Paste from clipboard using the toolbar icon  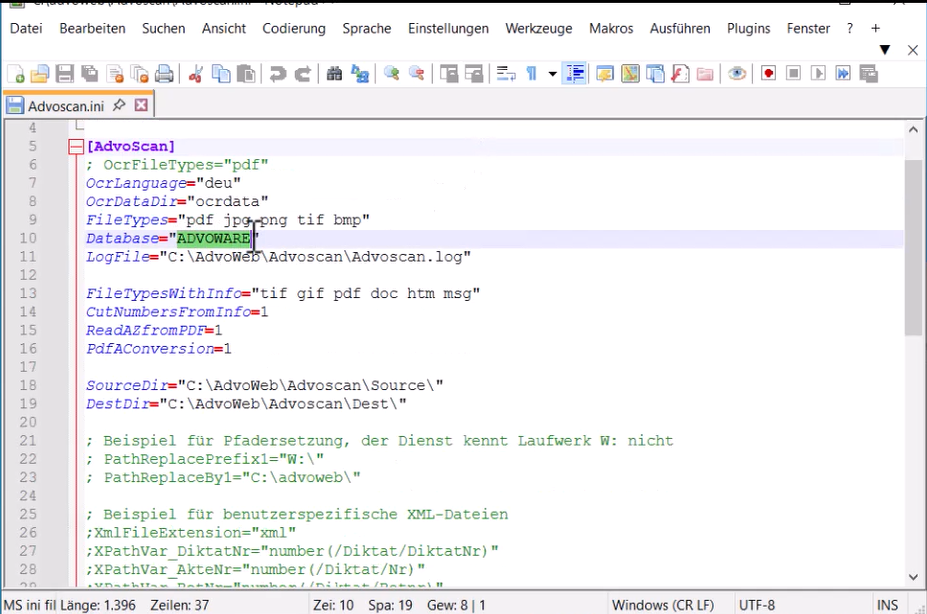coord(246,74)
